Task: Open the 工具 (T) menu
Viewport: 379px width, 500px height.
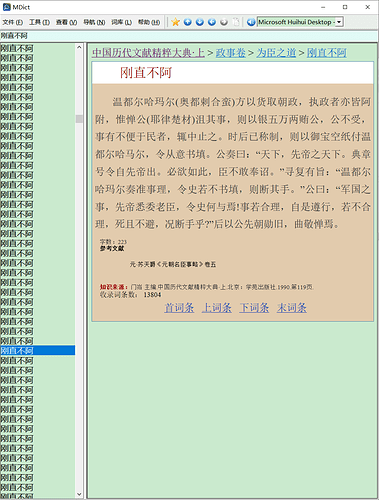Action: (x=39, y=22)
